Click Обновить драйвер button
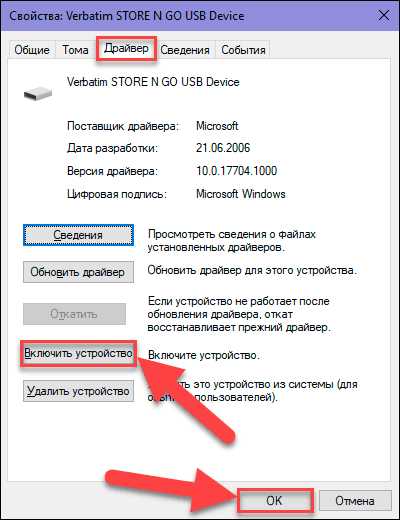 tap(78, 272)
